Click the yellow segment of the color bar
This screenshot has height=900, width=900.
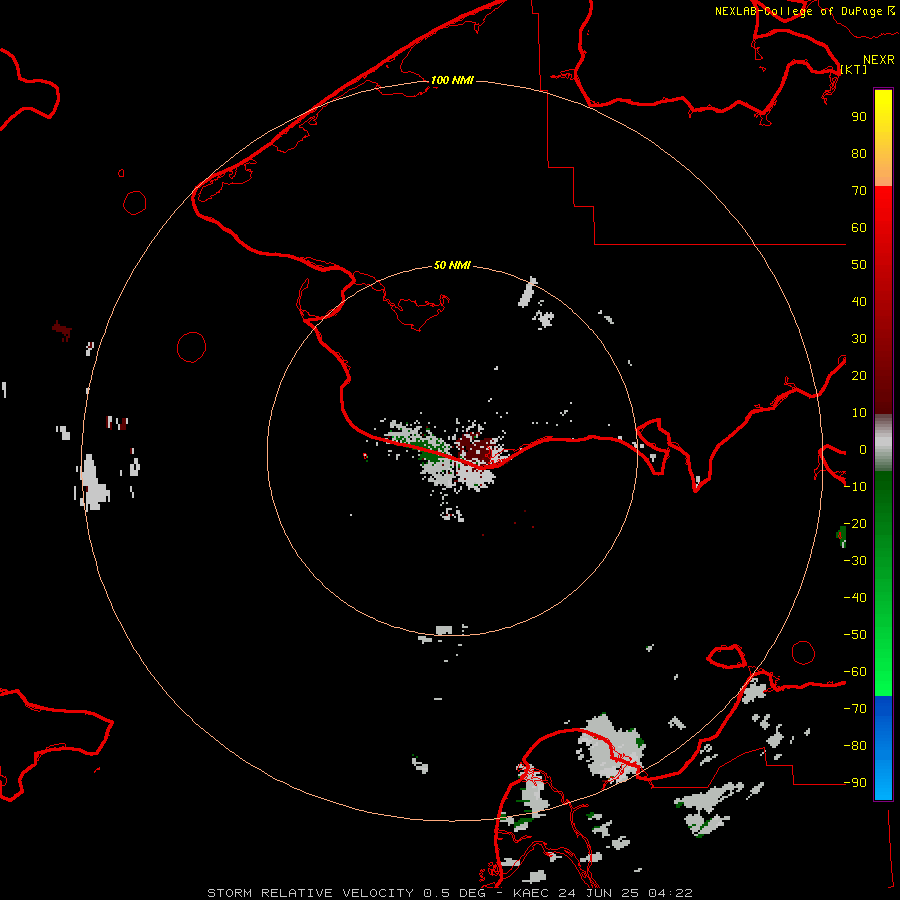pyautogui.click(x=883, y=138)
